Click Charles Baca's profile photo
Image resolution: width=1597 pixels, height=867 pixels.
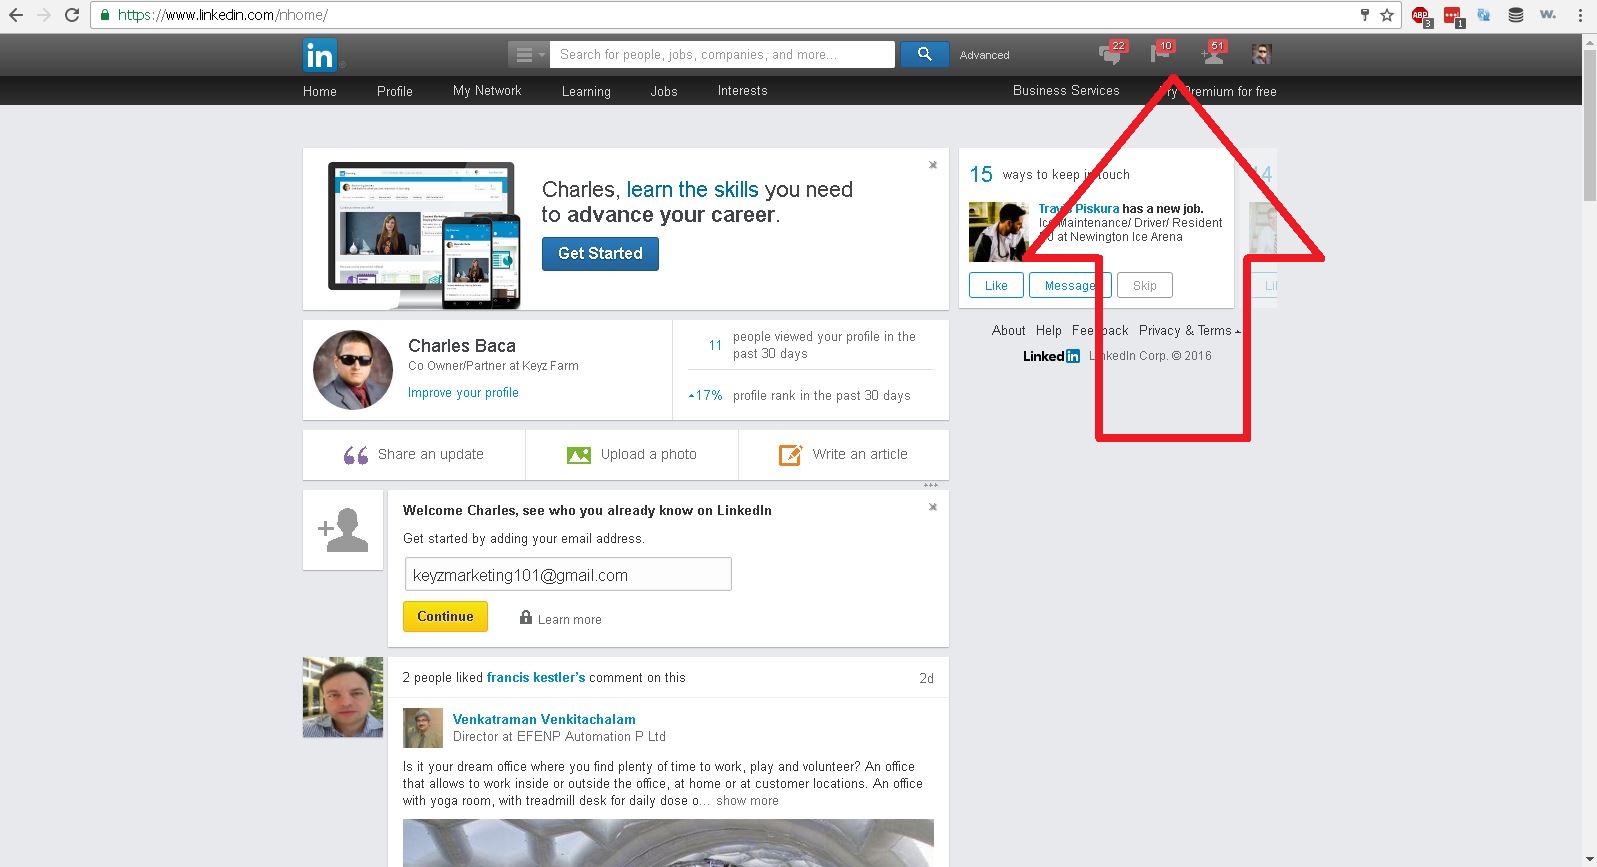coord(353,370)
